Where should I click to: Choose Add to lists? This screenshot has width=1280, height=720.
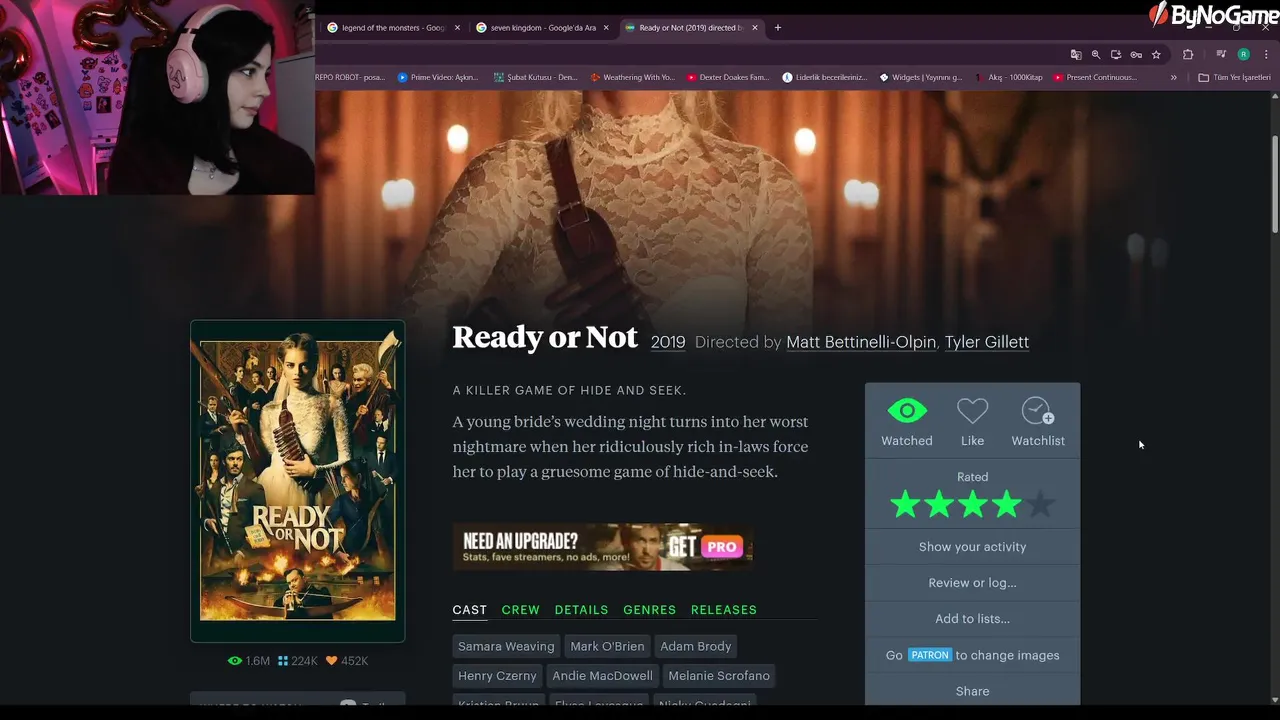pos(972,619)
